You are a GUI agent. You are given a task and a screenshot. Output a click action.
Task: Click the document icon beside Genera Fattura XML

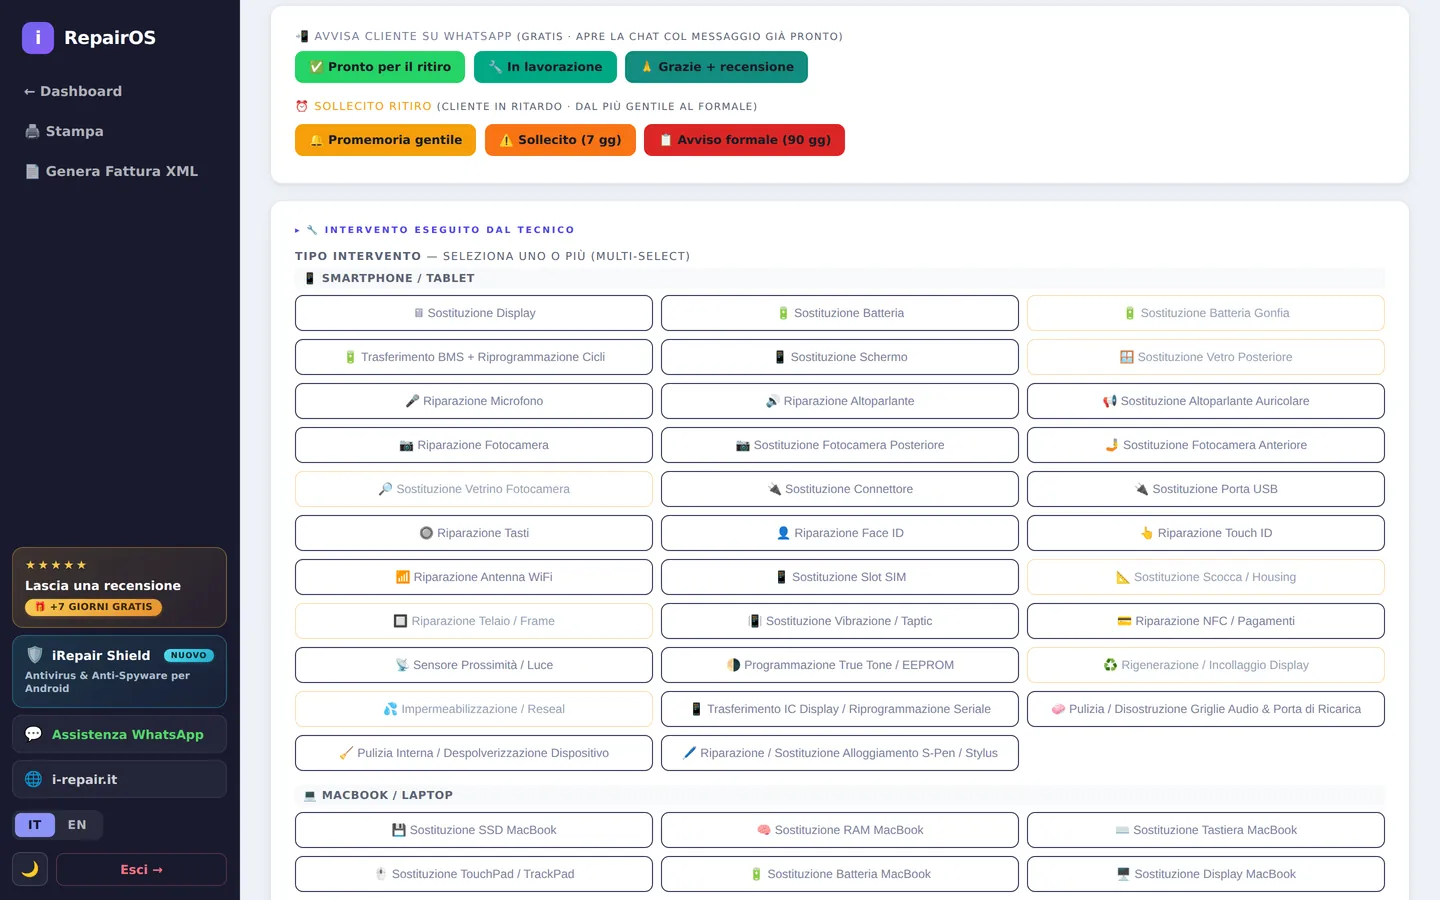[x=32, y=171]
